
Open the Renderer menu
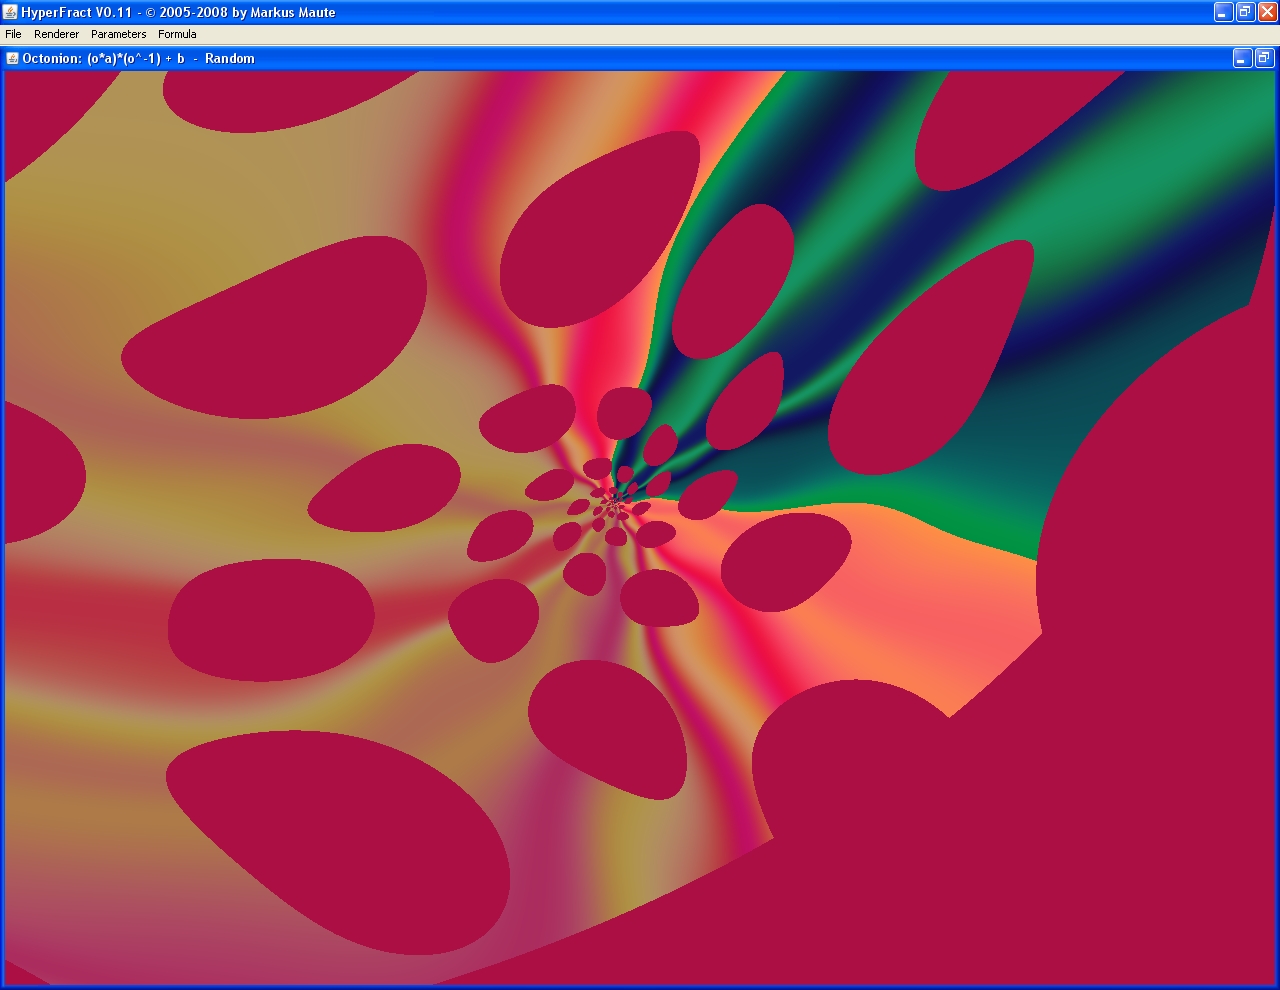point(56,34)
